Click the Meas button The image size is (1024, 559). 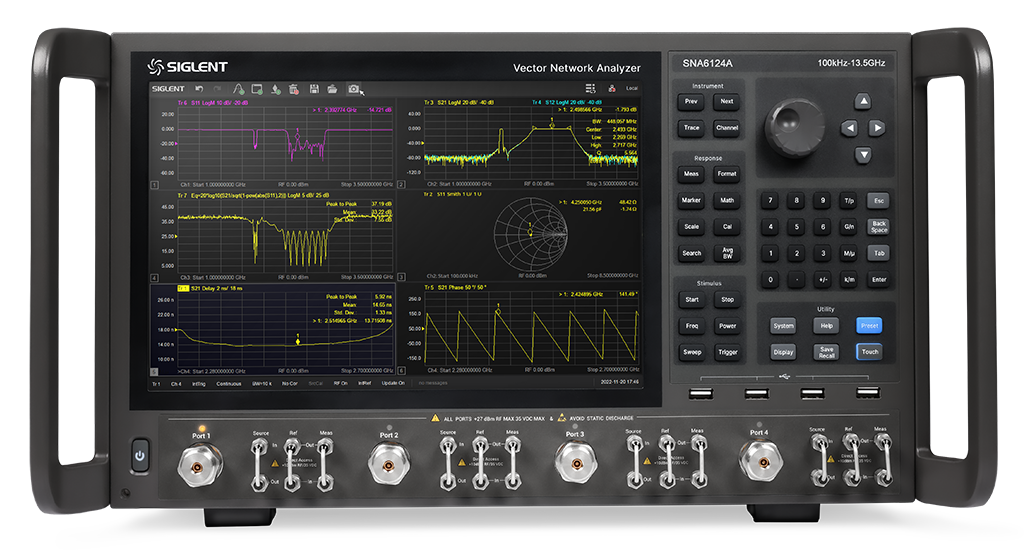691,174
